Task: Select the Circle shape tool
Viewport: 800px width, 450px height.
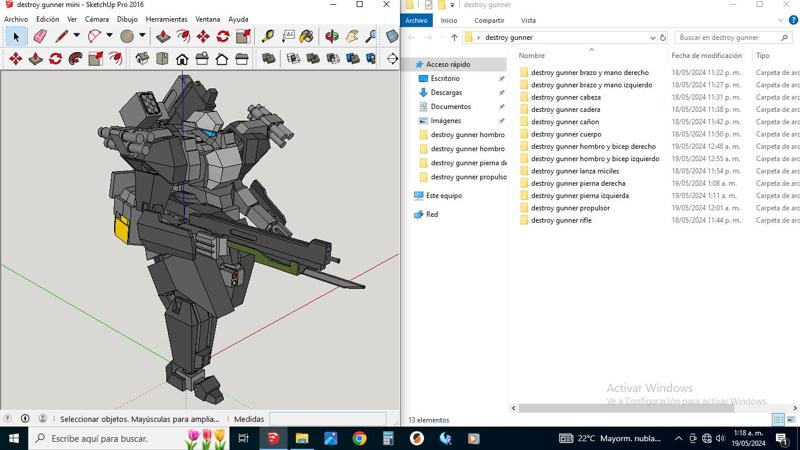Action: [127, 37]
